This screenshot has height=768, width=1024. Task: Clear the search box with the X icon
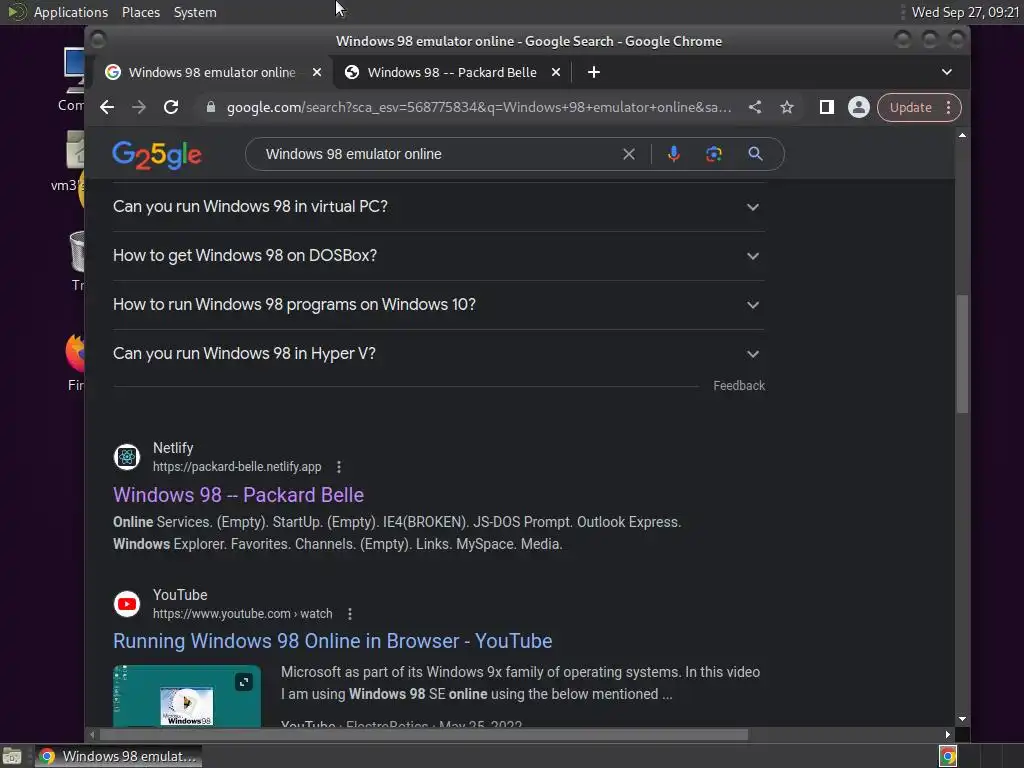629,154
